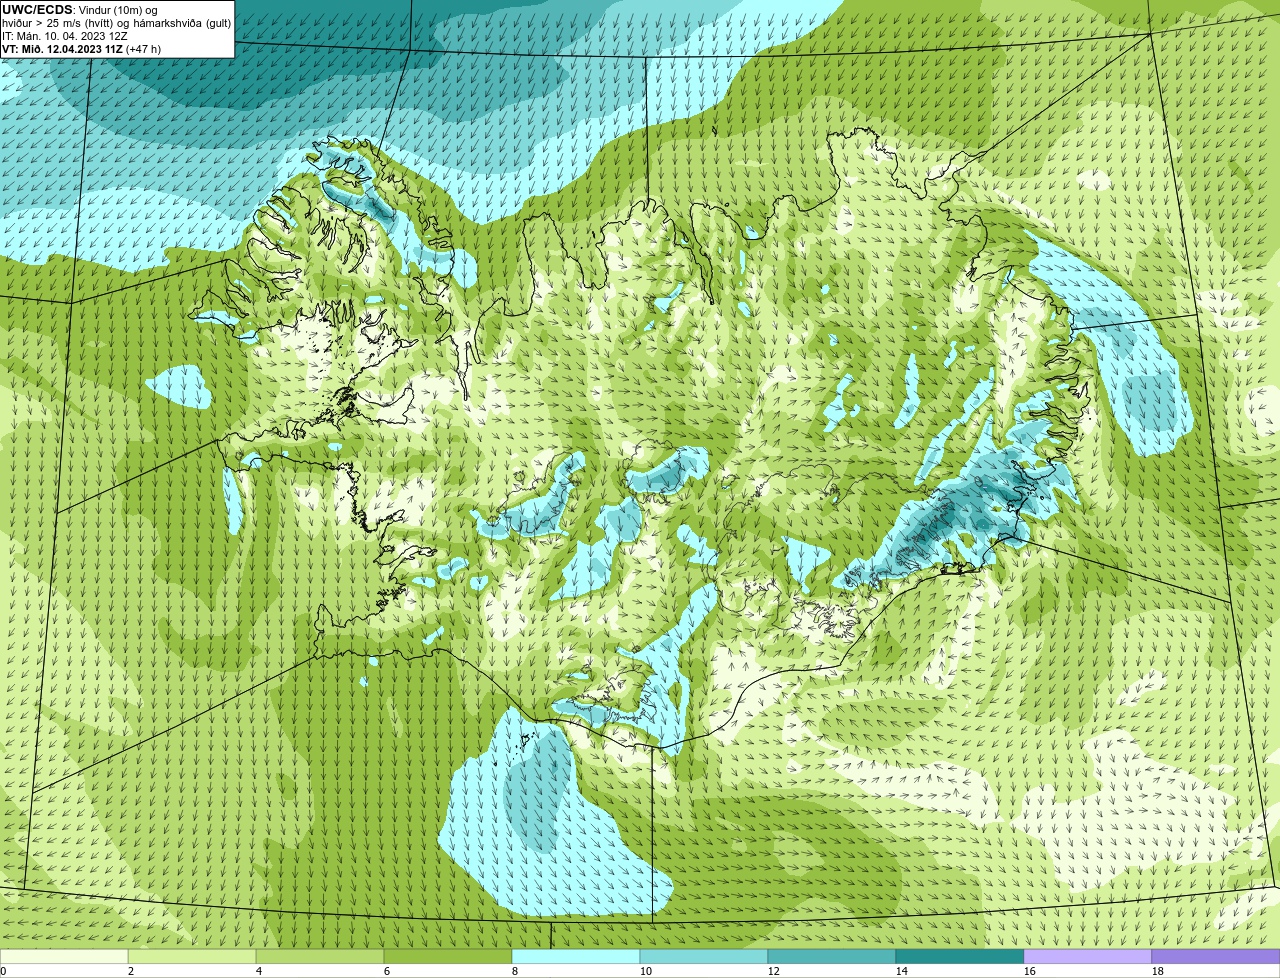Click the legend swatch for 4–6 m/s

point(320,957)
